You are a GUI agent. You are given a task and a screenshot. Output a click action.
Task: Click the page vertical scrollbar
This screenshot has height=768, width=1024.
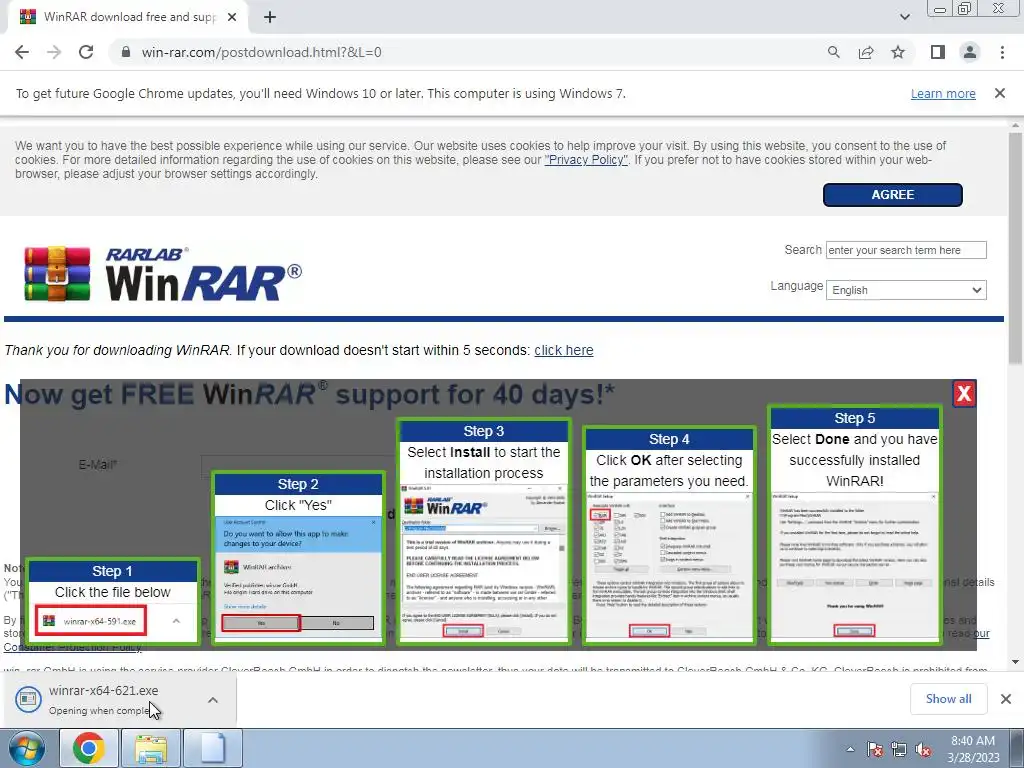pos(1016,248)
